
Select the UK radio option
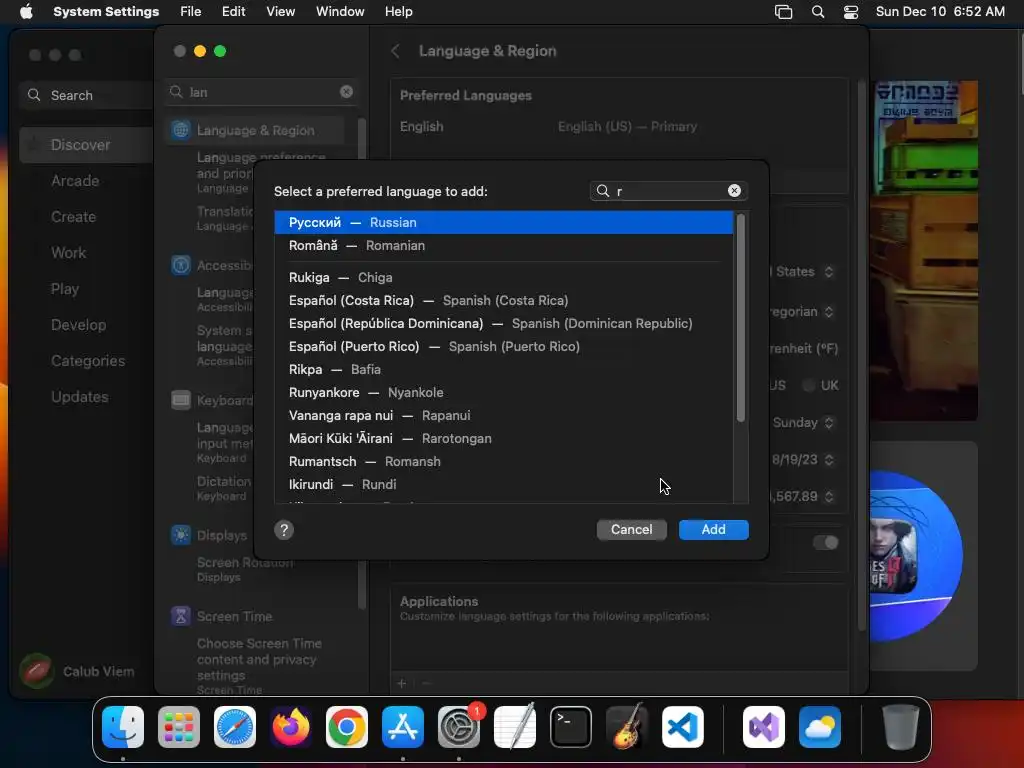[808, 385]
